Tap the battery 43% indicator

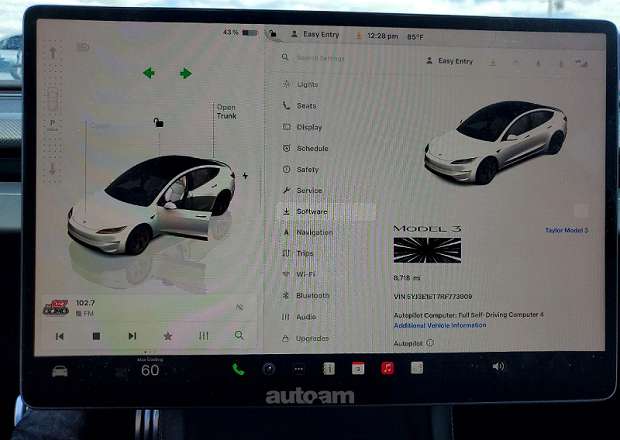point(240,32)
